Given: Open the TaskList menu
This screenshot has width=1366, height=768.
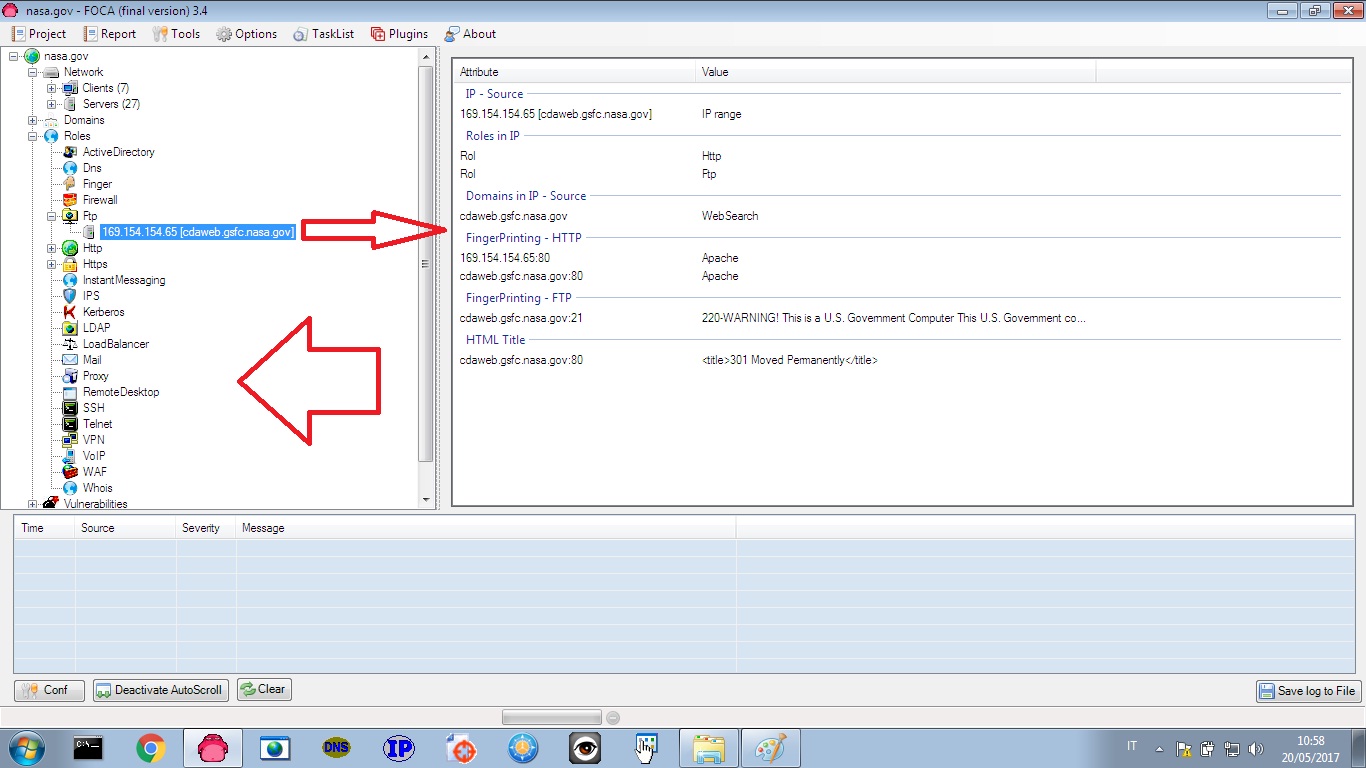Looking at the screenshot, I should coord(324,33).
